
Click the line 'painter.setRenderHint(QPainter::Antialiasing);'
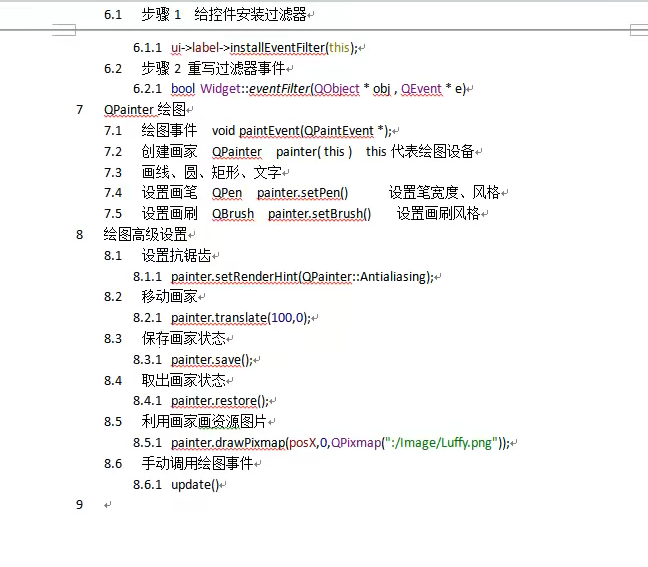click(303, 276)
